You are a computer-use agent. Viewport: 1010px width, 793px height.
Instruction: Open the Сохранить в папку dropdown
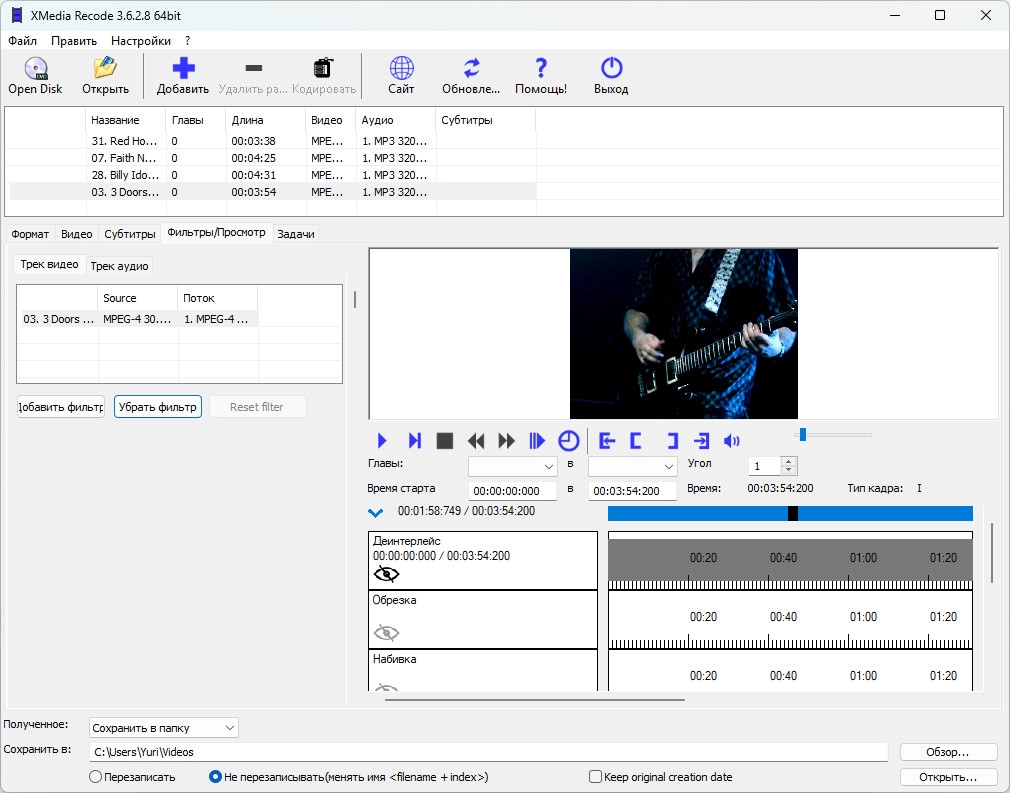tap(164, 728)
